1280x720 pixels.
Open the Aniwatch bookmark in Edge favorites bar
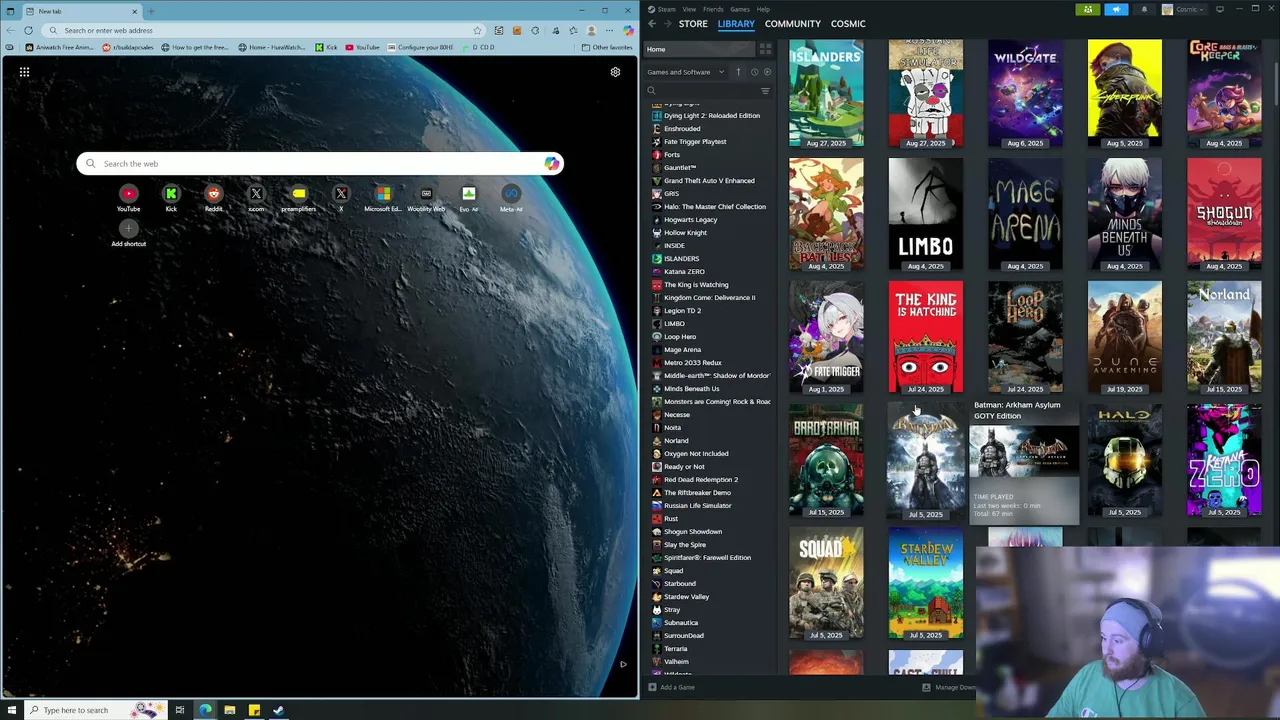point(60,47)
